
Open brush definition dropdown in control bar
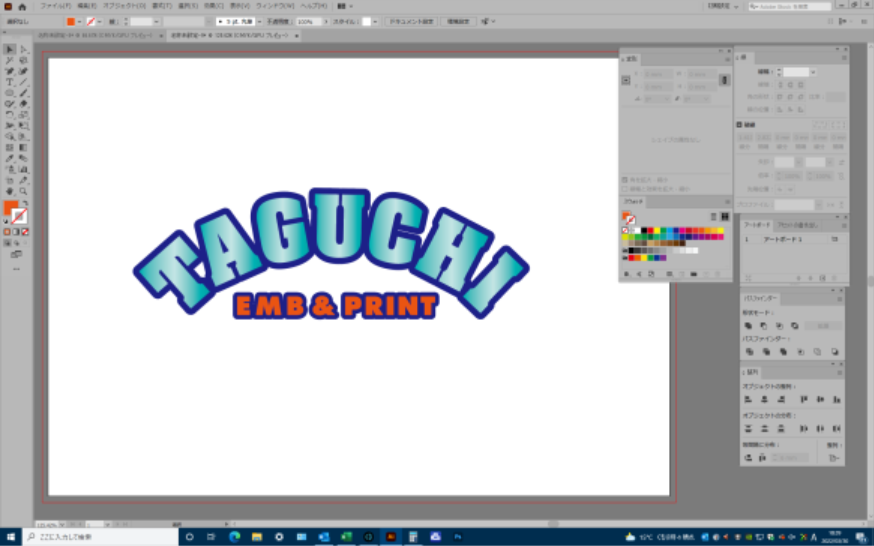259,22
